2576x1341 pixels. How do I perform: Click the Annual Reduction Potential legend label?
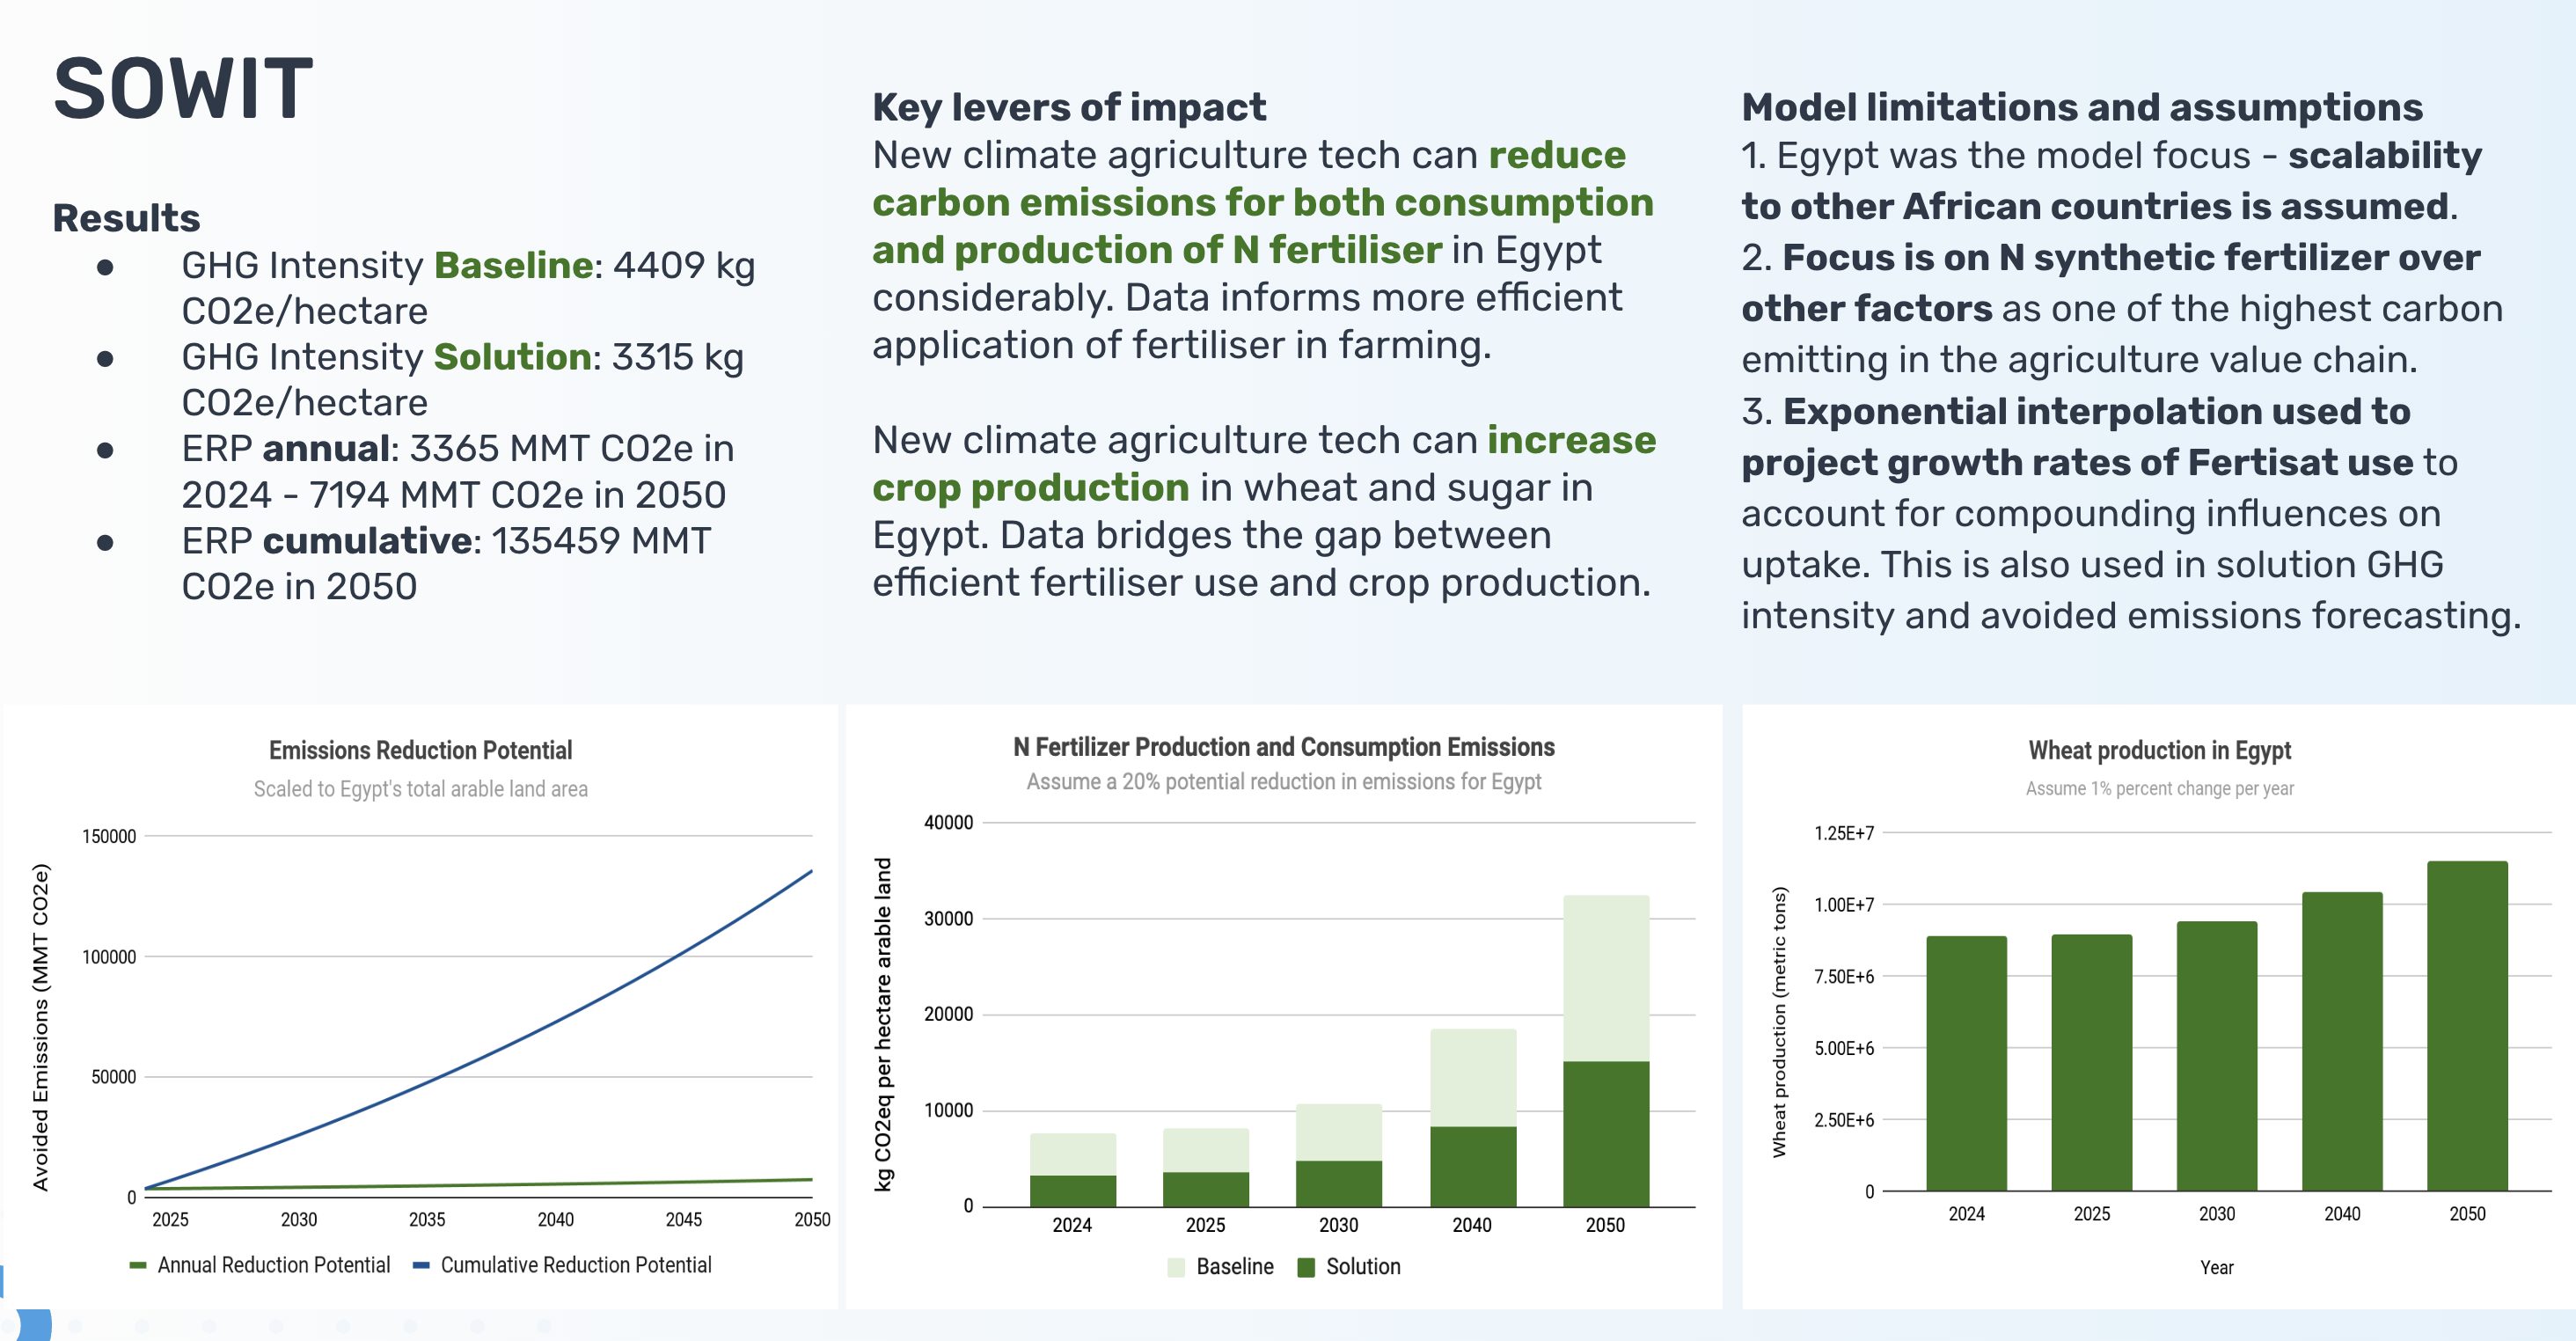click(x=274, y=1265)
